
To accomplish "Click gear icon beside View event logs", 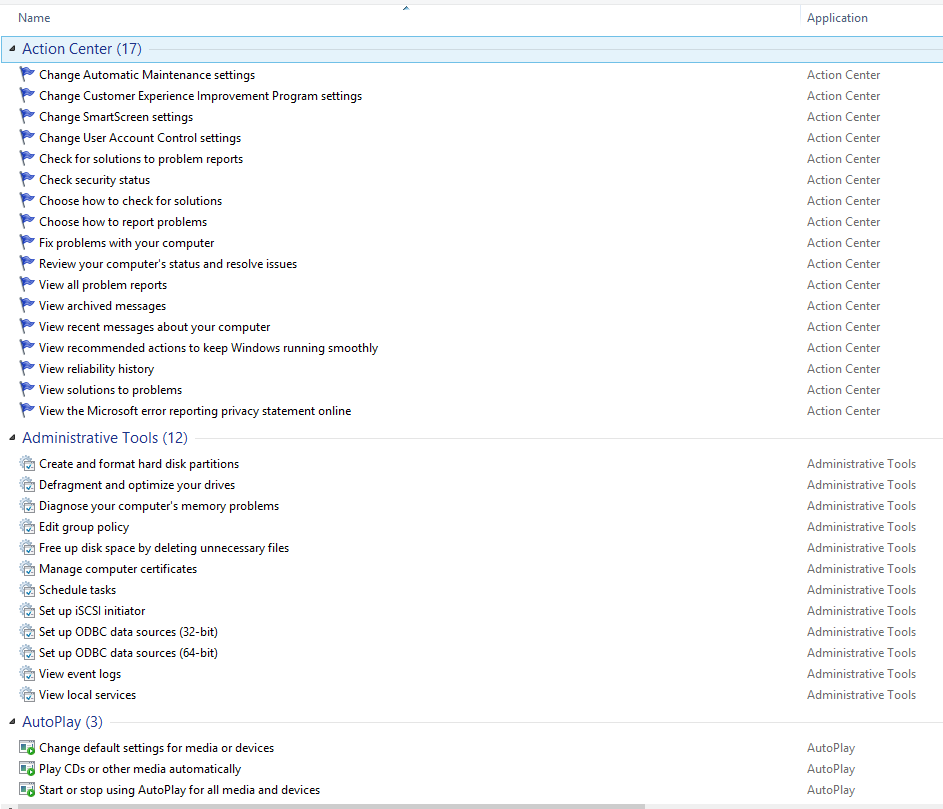I will pyautogui.click(x=27, y=674).
